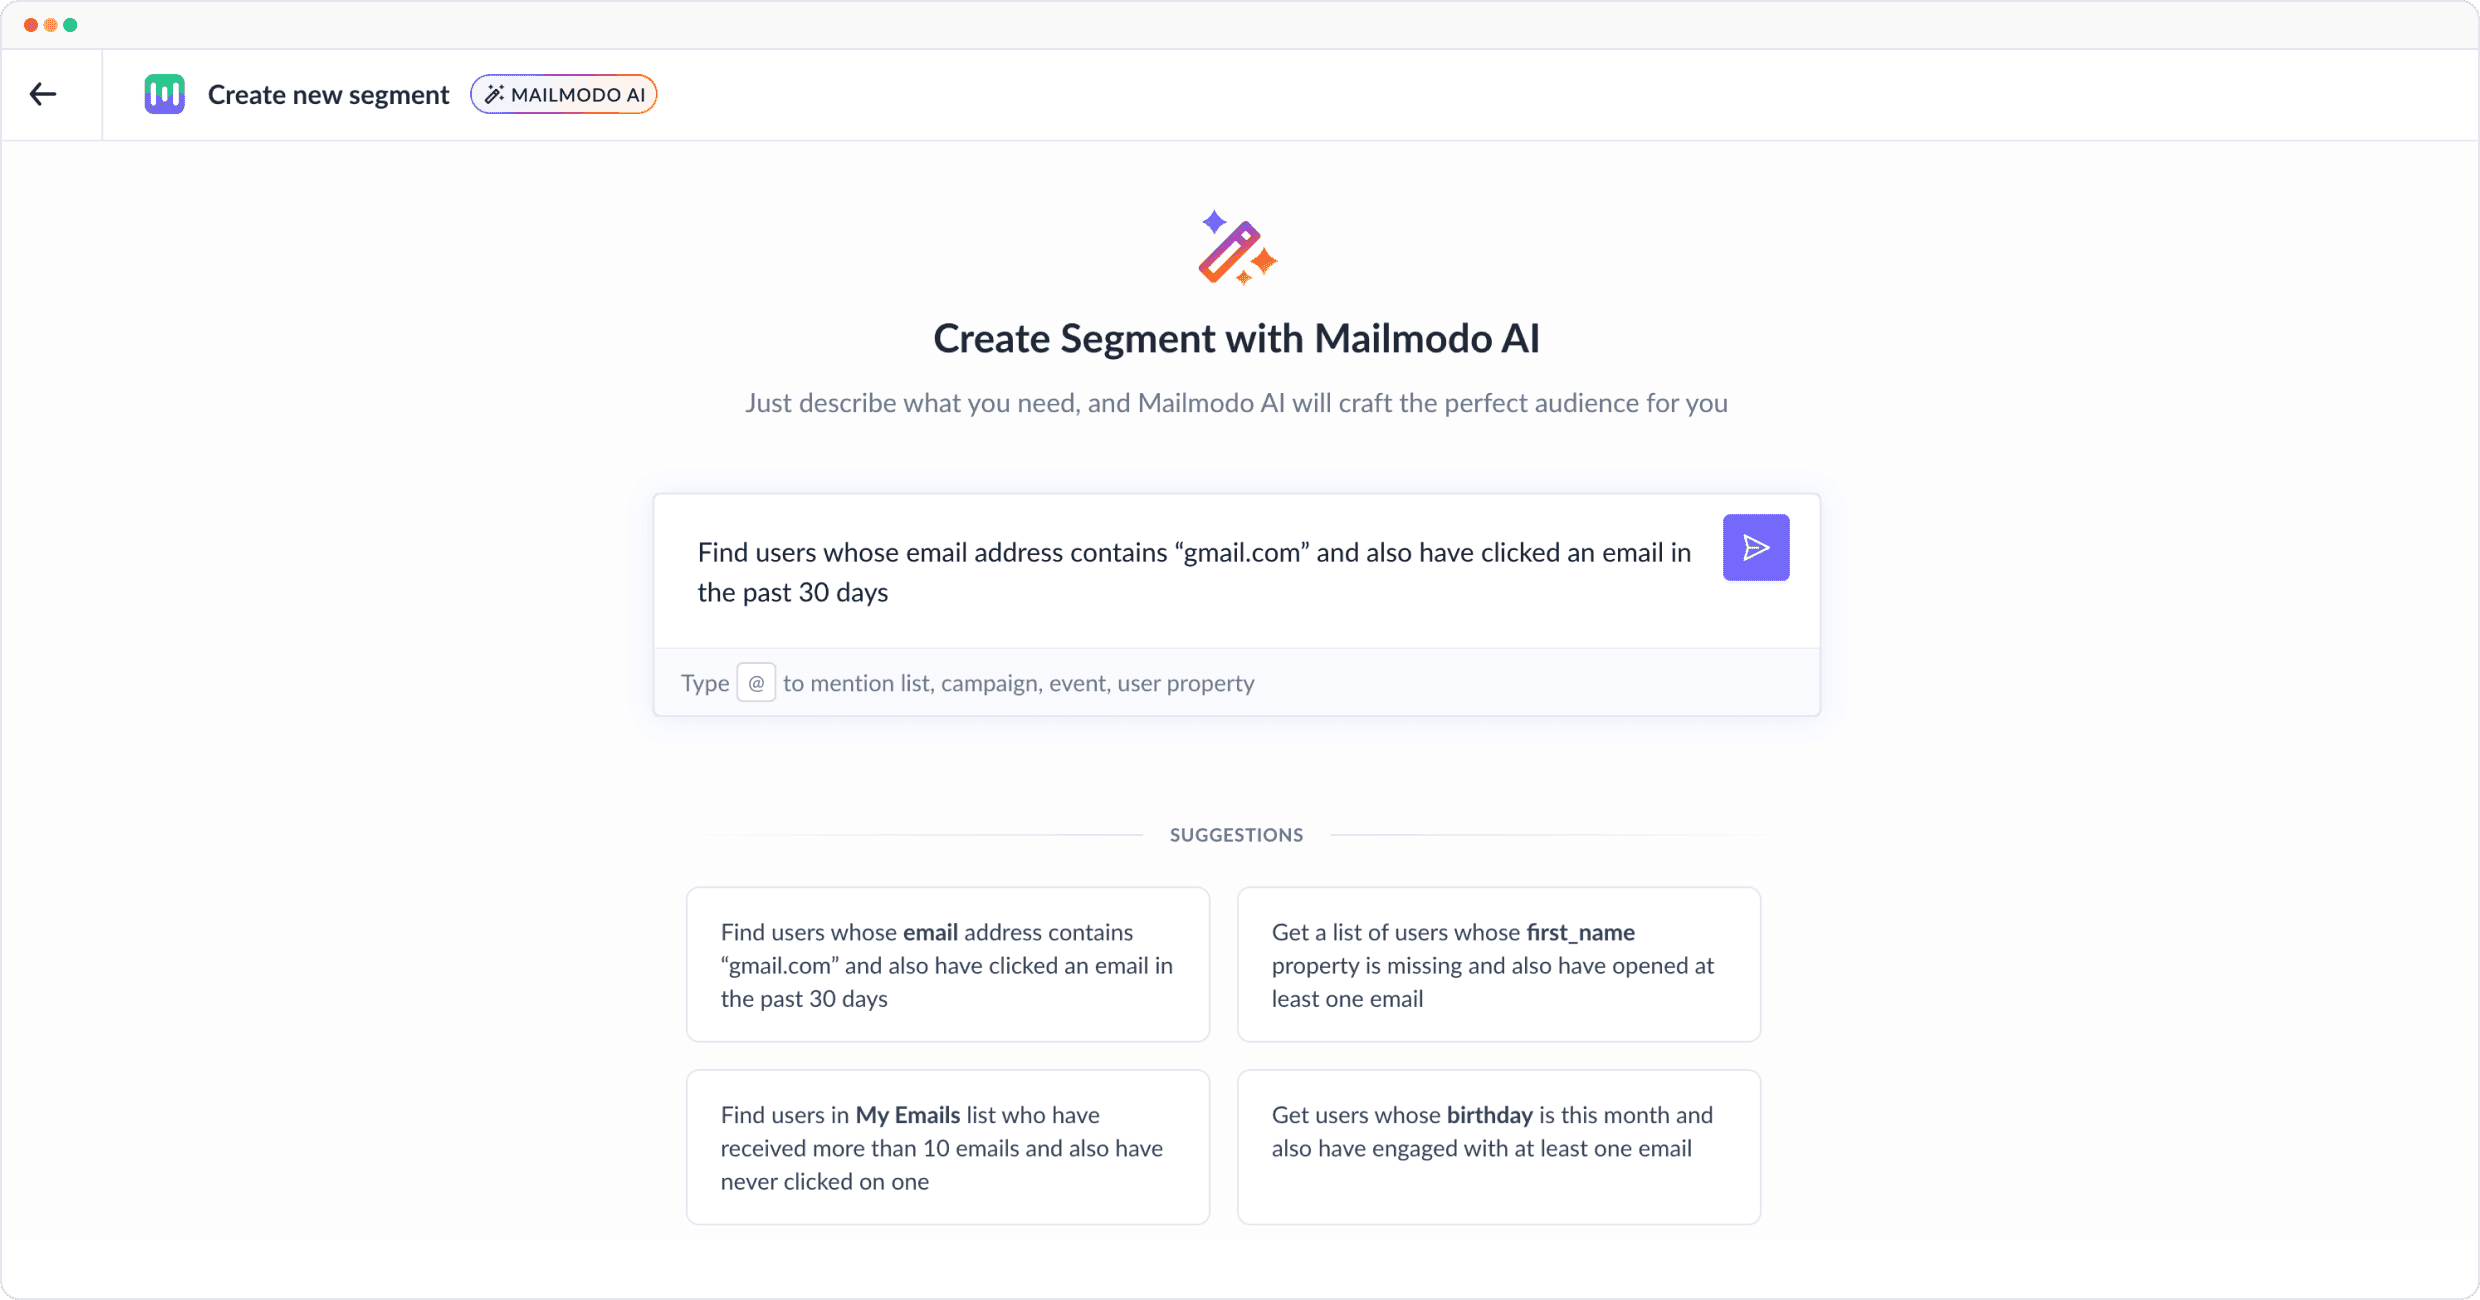This screenshot has width=2480, height=1300.
Task: Choose the missing first_name property suggestion
Action: (x=1498, y=964)
